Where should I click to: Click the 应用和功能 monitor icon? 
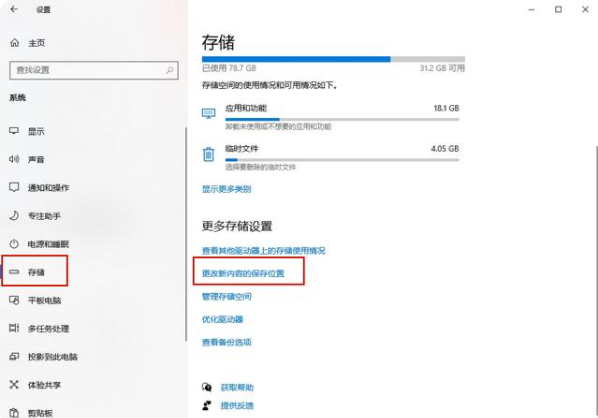(208, 113)
